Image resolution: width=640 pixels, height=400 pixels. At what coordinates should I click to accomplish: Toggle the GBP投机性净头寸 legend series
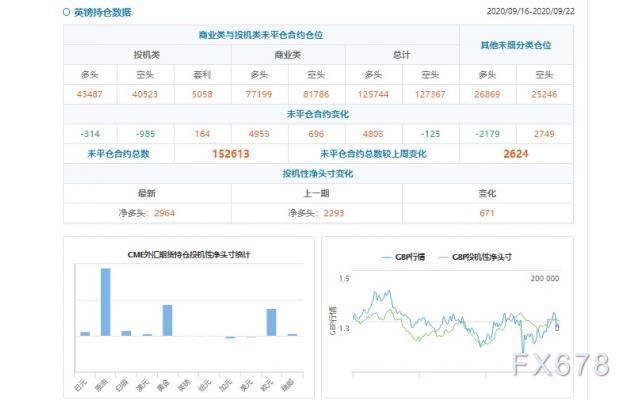pyautogui.click(x=475, y=257)
